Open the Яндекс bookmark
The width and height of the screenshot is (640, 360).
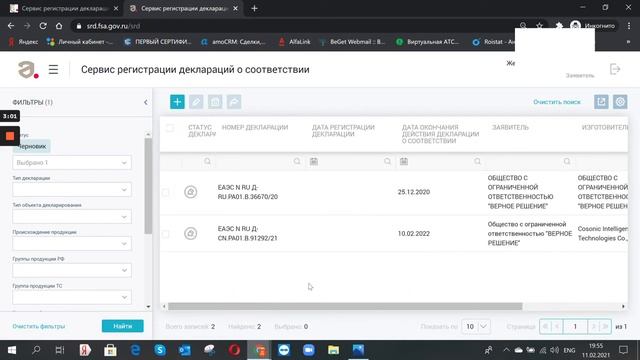coord(23,42)
